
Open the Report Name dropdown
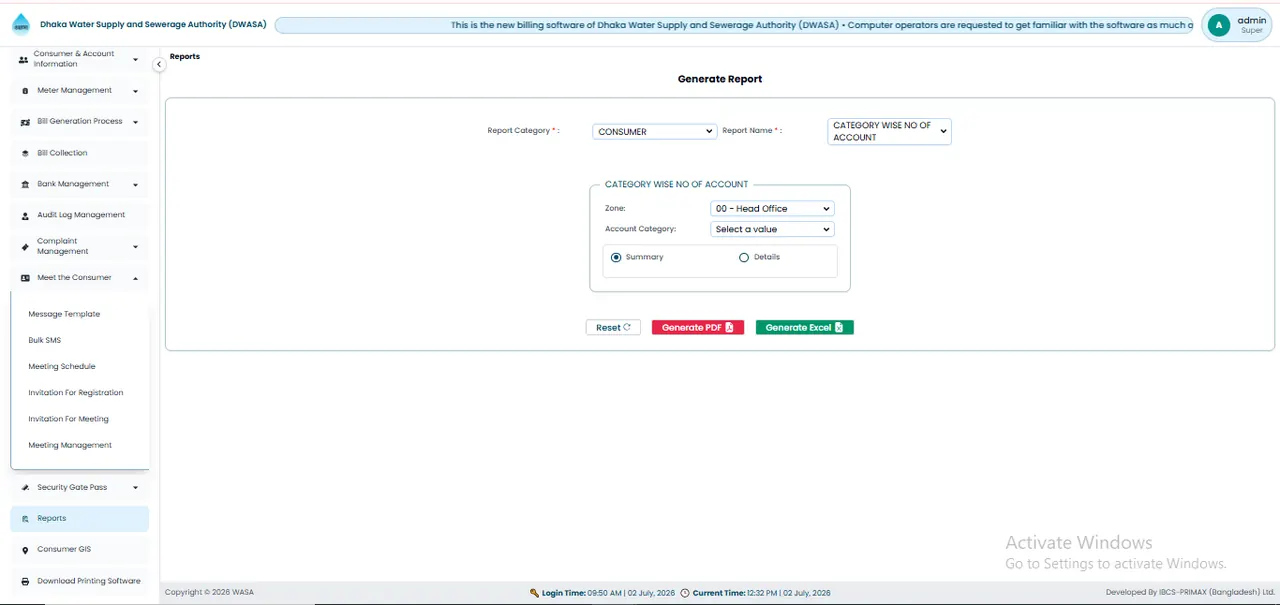click(x=890, y=132)
